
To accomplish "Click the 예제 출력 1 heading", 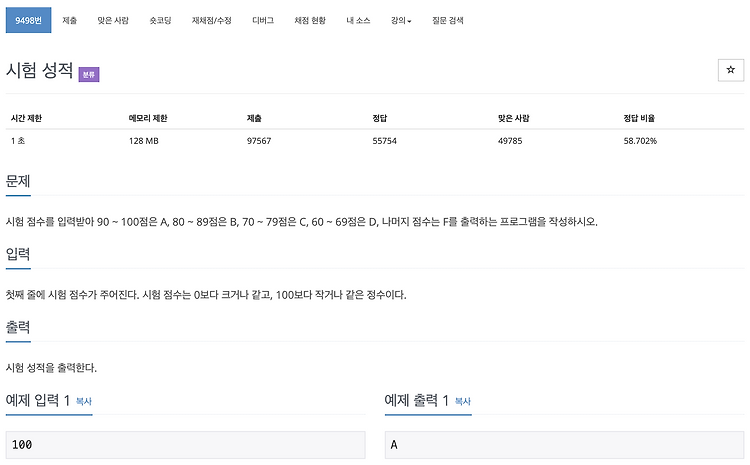I will pyautogui.click(x=417, y=400).
